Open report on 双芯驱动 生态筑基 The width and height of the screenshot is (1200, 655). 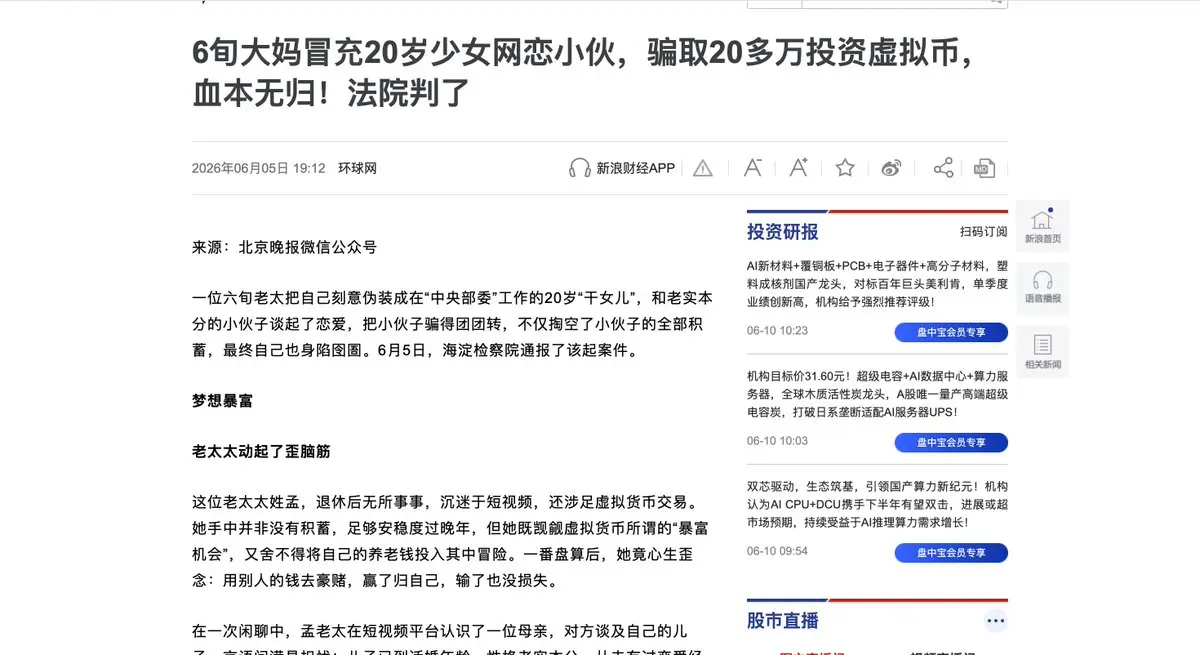click(877, 504)
